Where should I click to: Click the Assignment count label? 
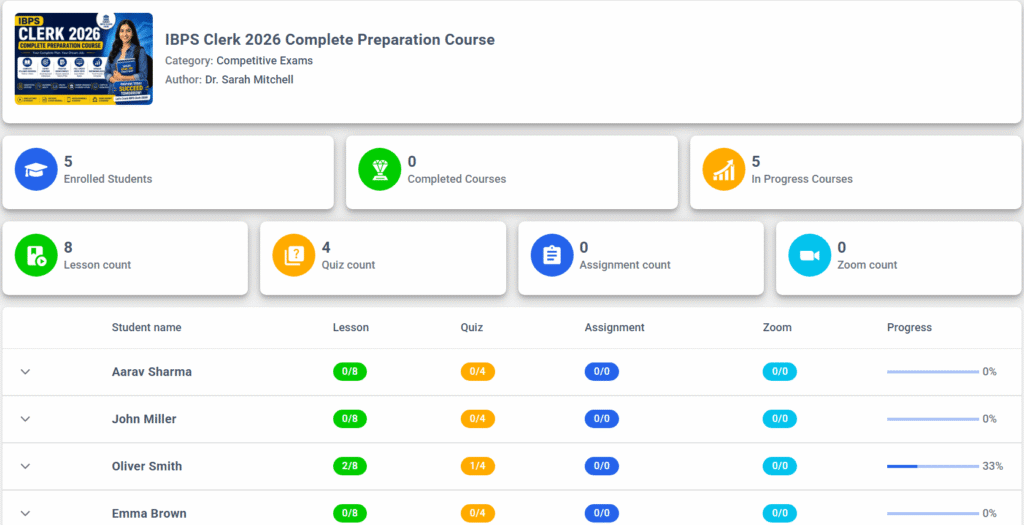click(625, 265)
